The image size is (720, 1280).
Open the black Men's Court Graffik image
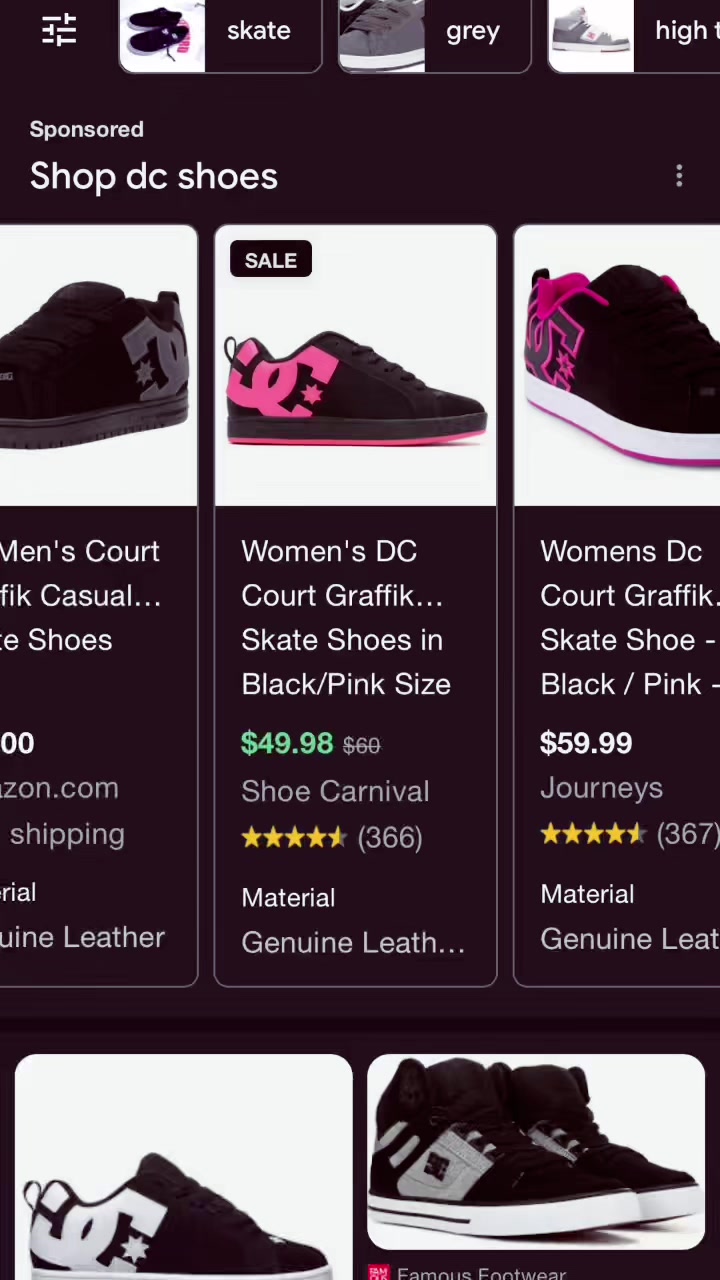(98, 365)
